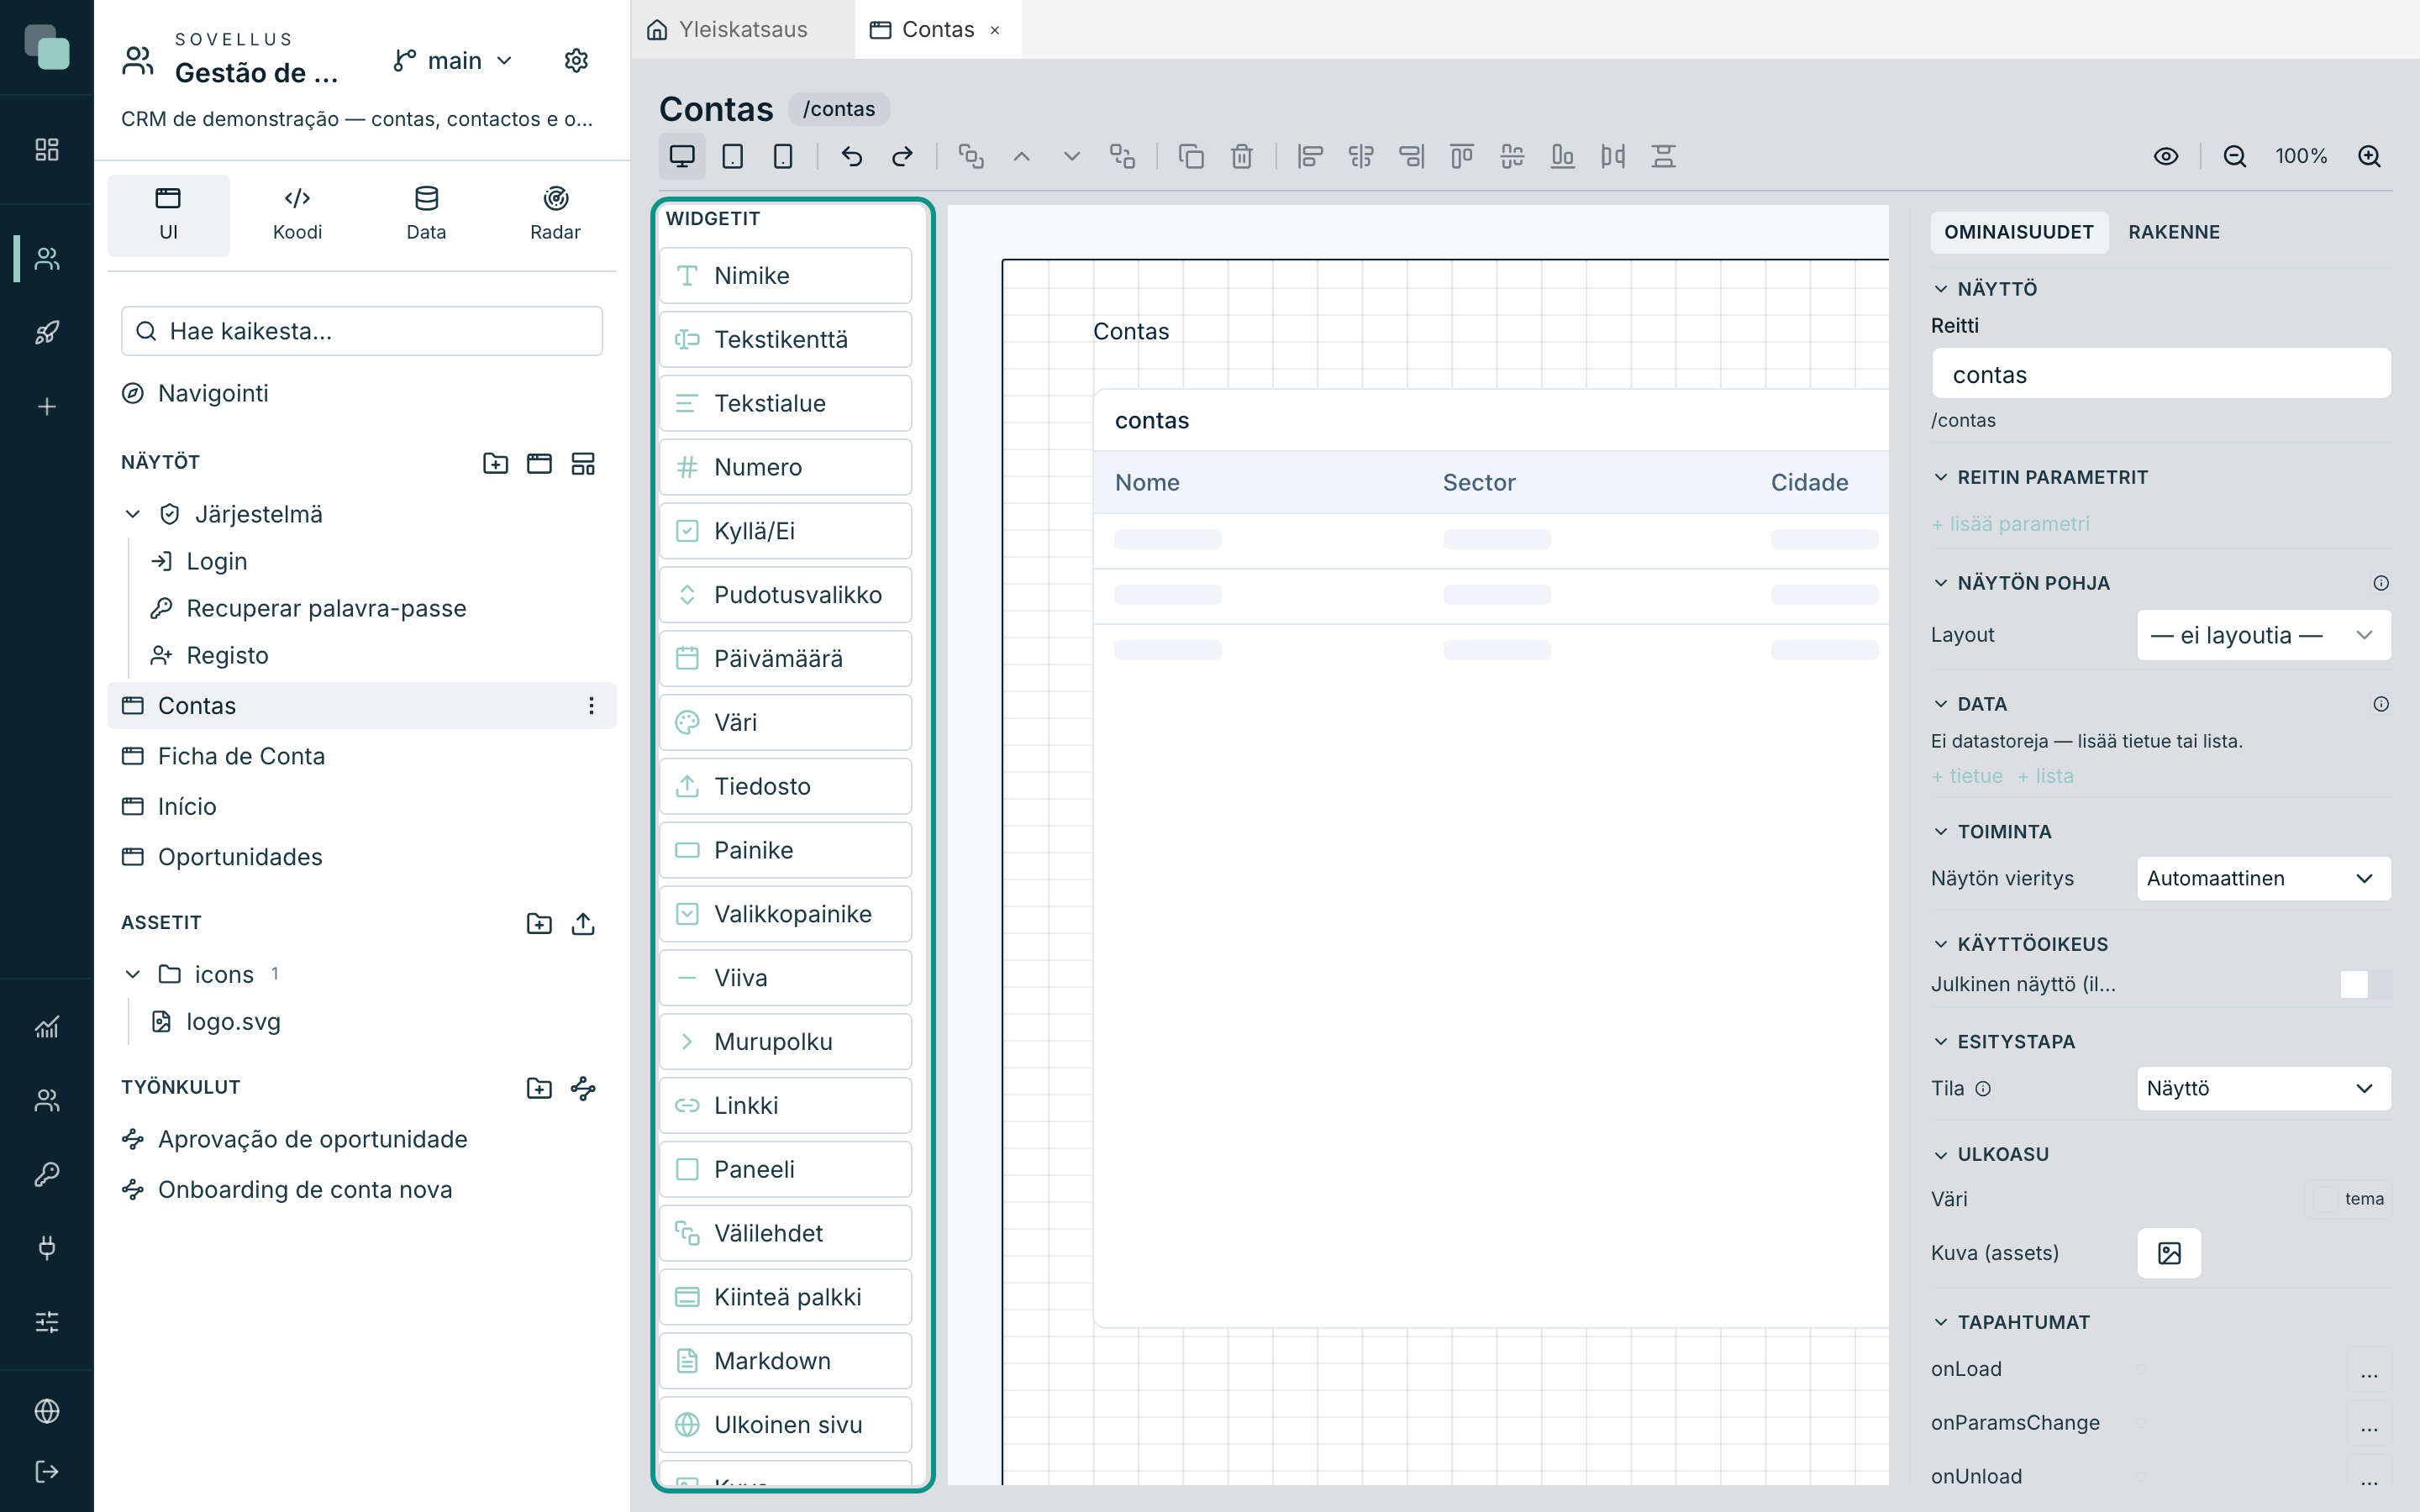Open the key credentials icon in sidebar
The image size is (2420, 1512).
[47, 1174]
